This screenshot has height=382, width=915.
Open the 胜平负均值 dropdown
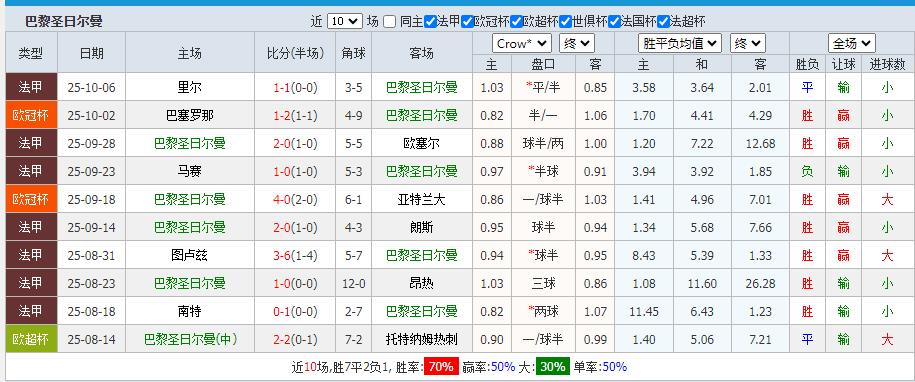pyautogui.click(x=680, y=43)
